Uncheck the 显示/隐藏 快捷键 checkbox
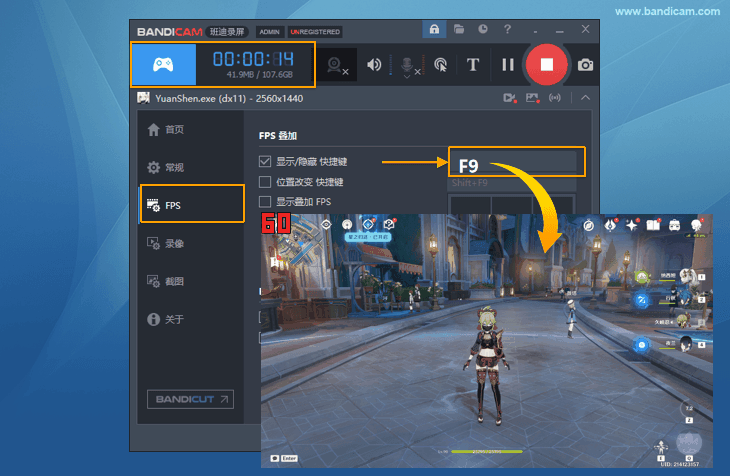Image resolution: width=730 pixels, height=476 pixels. coord(265,161)
